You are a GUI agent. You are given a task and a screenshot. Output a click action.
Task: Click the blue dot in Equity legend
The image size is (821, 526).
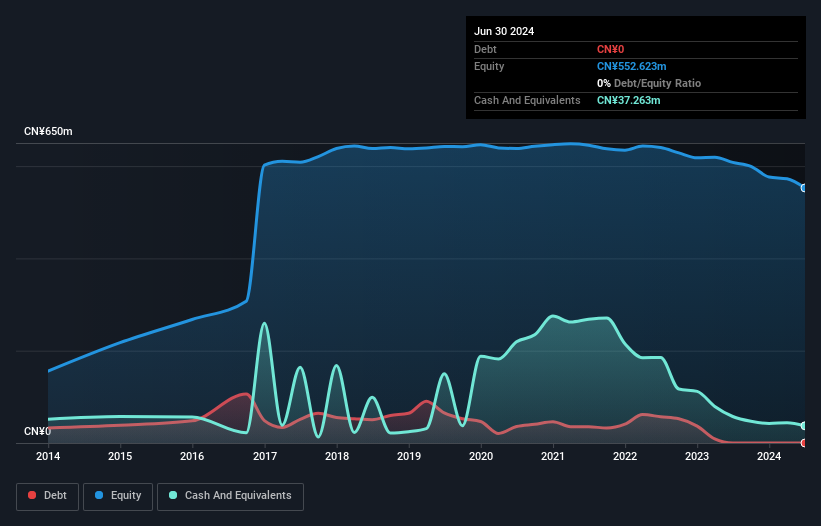(100, 495)
